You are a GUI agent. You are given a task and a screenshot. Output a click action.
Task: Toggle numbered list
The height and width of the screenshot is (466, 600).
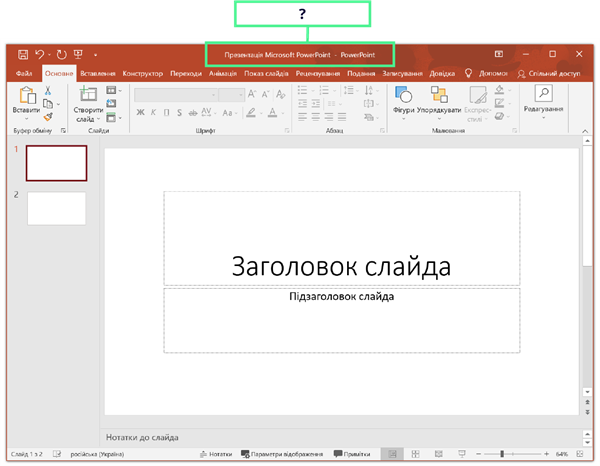coord(324,91)
